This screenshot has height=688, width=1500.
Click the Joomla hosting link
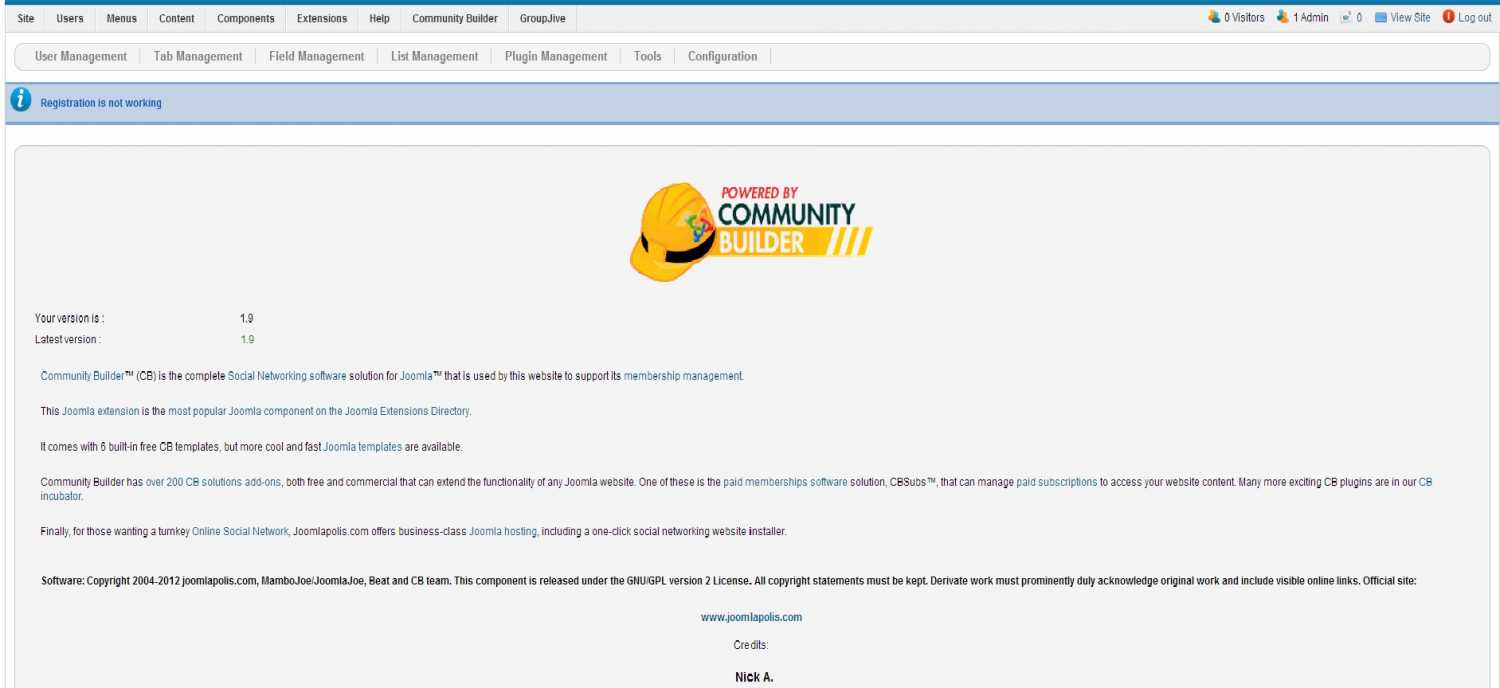click(503, 531)
